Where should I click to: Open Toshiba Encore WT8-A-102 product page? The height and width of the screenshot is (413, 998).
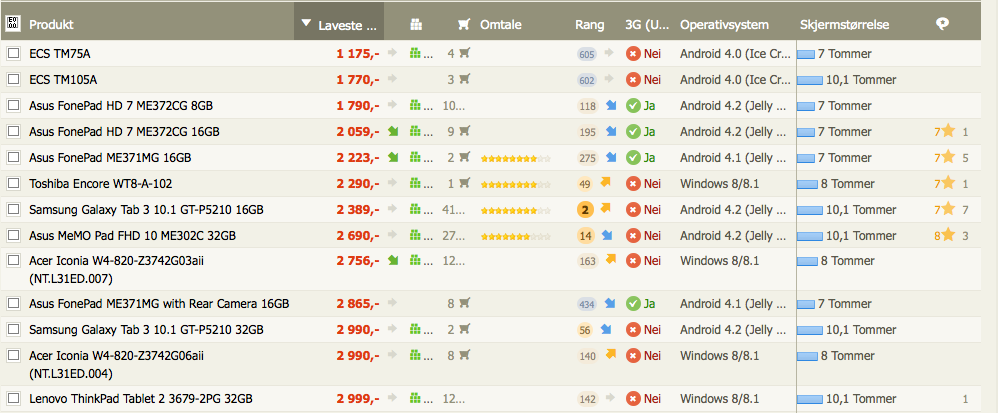tap(101, 183)
